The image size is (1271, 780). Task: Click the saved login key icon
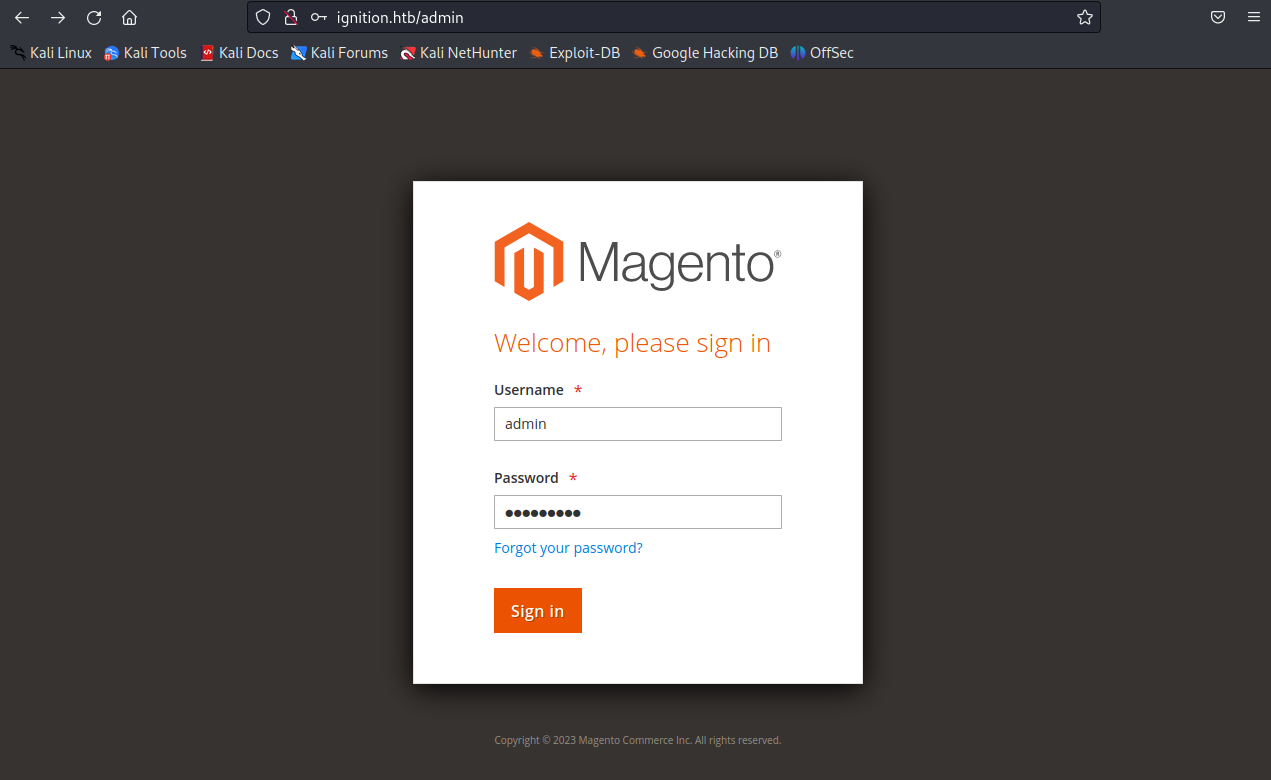(319, 17)
